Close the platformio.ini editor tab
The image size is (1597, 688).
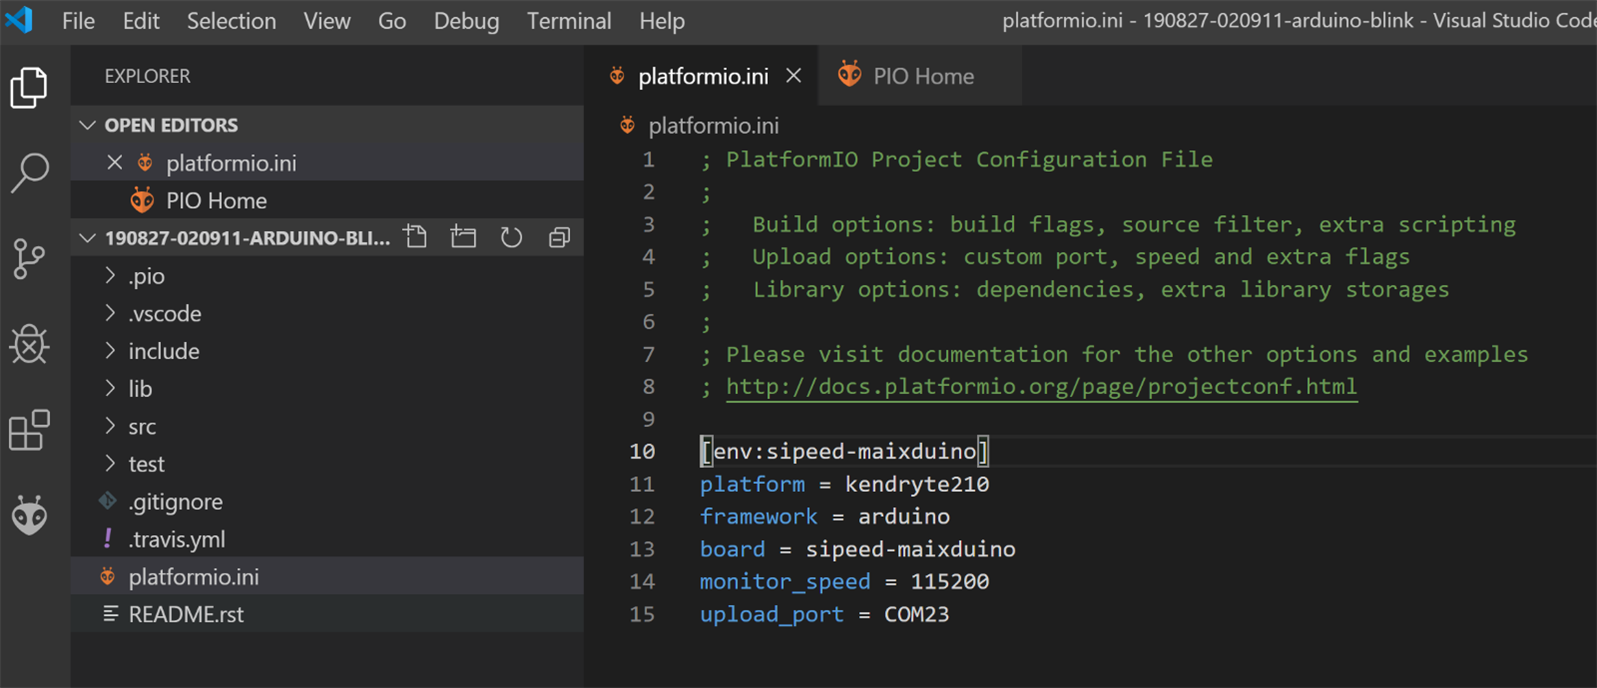point(793,76)
